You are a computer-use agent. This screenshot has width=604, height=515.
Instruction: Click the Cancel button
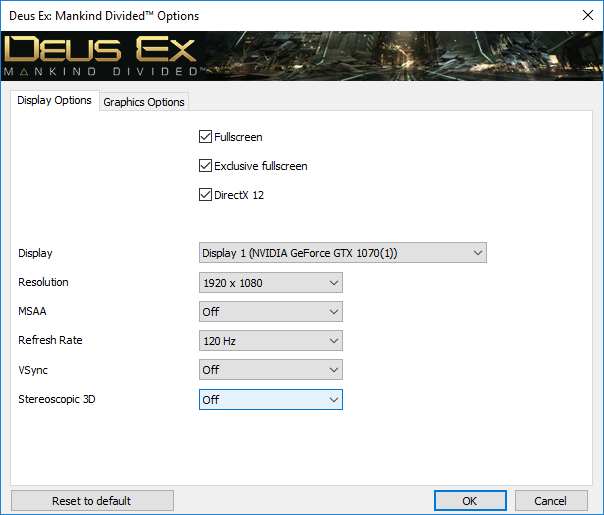(551, 501)
